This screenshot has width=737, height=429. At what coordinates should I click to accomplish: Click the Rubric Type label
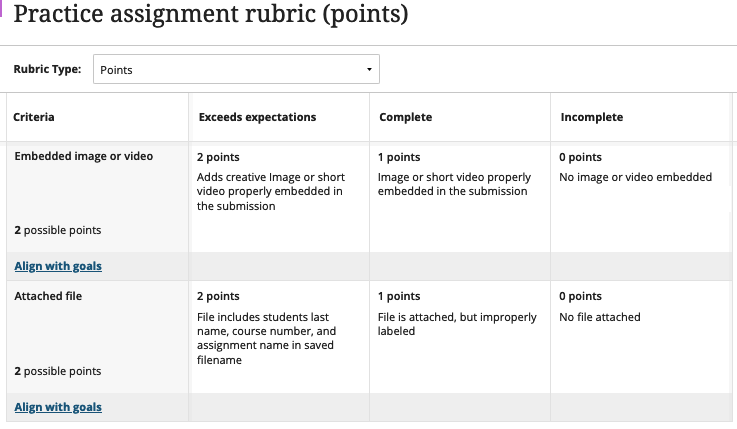(48, 70)
